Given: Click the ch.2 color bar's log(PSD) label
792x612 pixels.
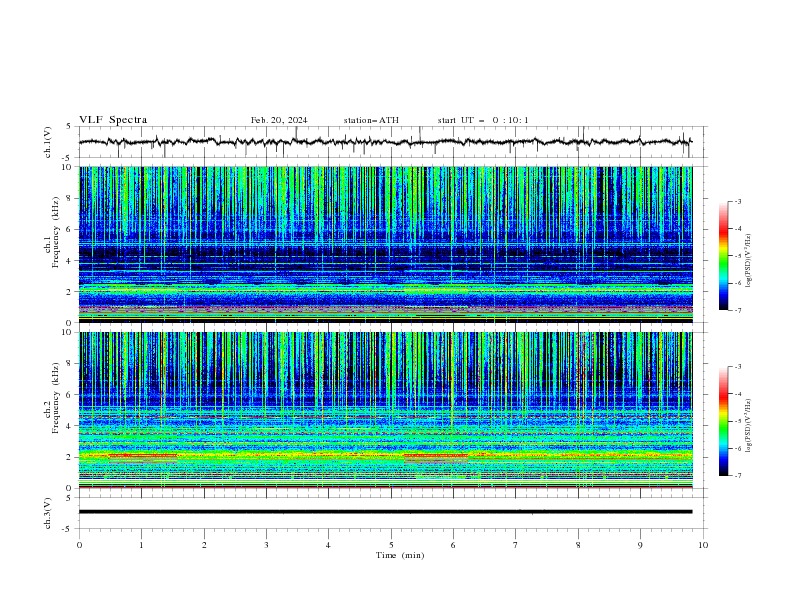Looking at the screenshot, I should [x=748, y=425].
